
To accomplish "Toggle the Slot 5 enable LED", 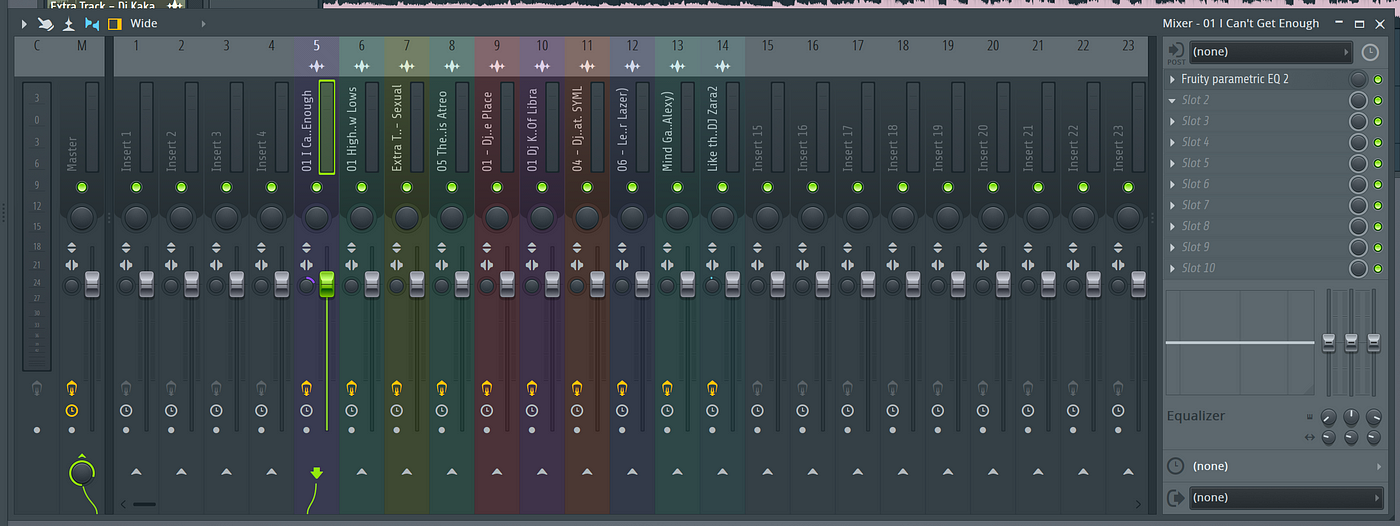I will (1378, 163).
